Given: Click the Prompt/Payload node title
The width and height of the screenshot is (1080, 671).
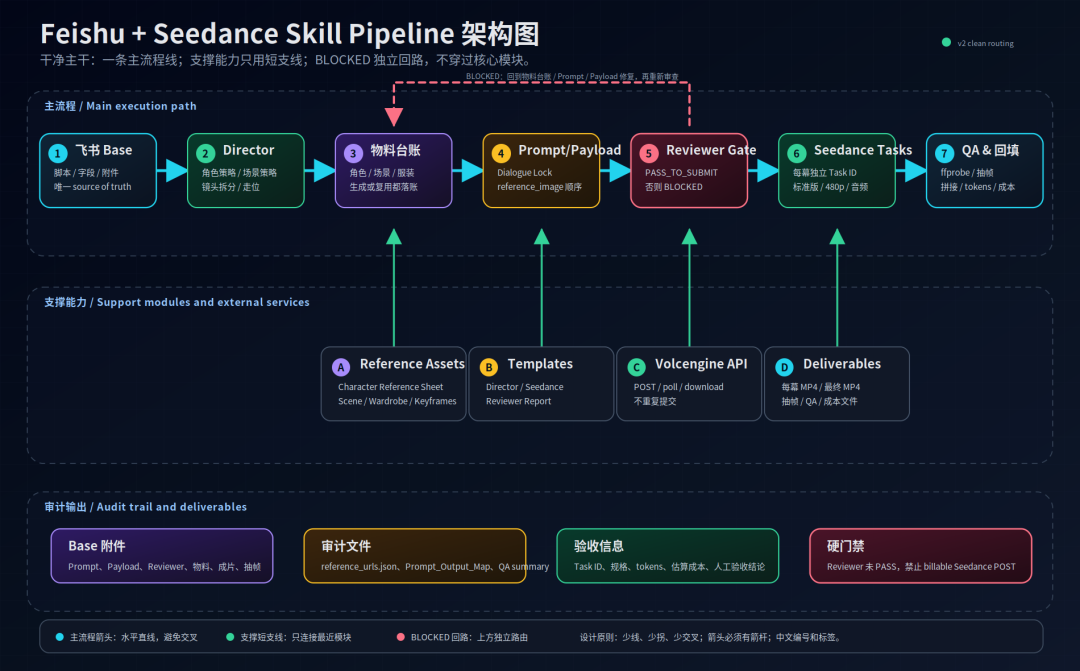Looking at the screenshot, I should tap(570, 150).
